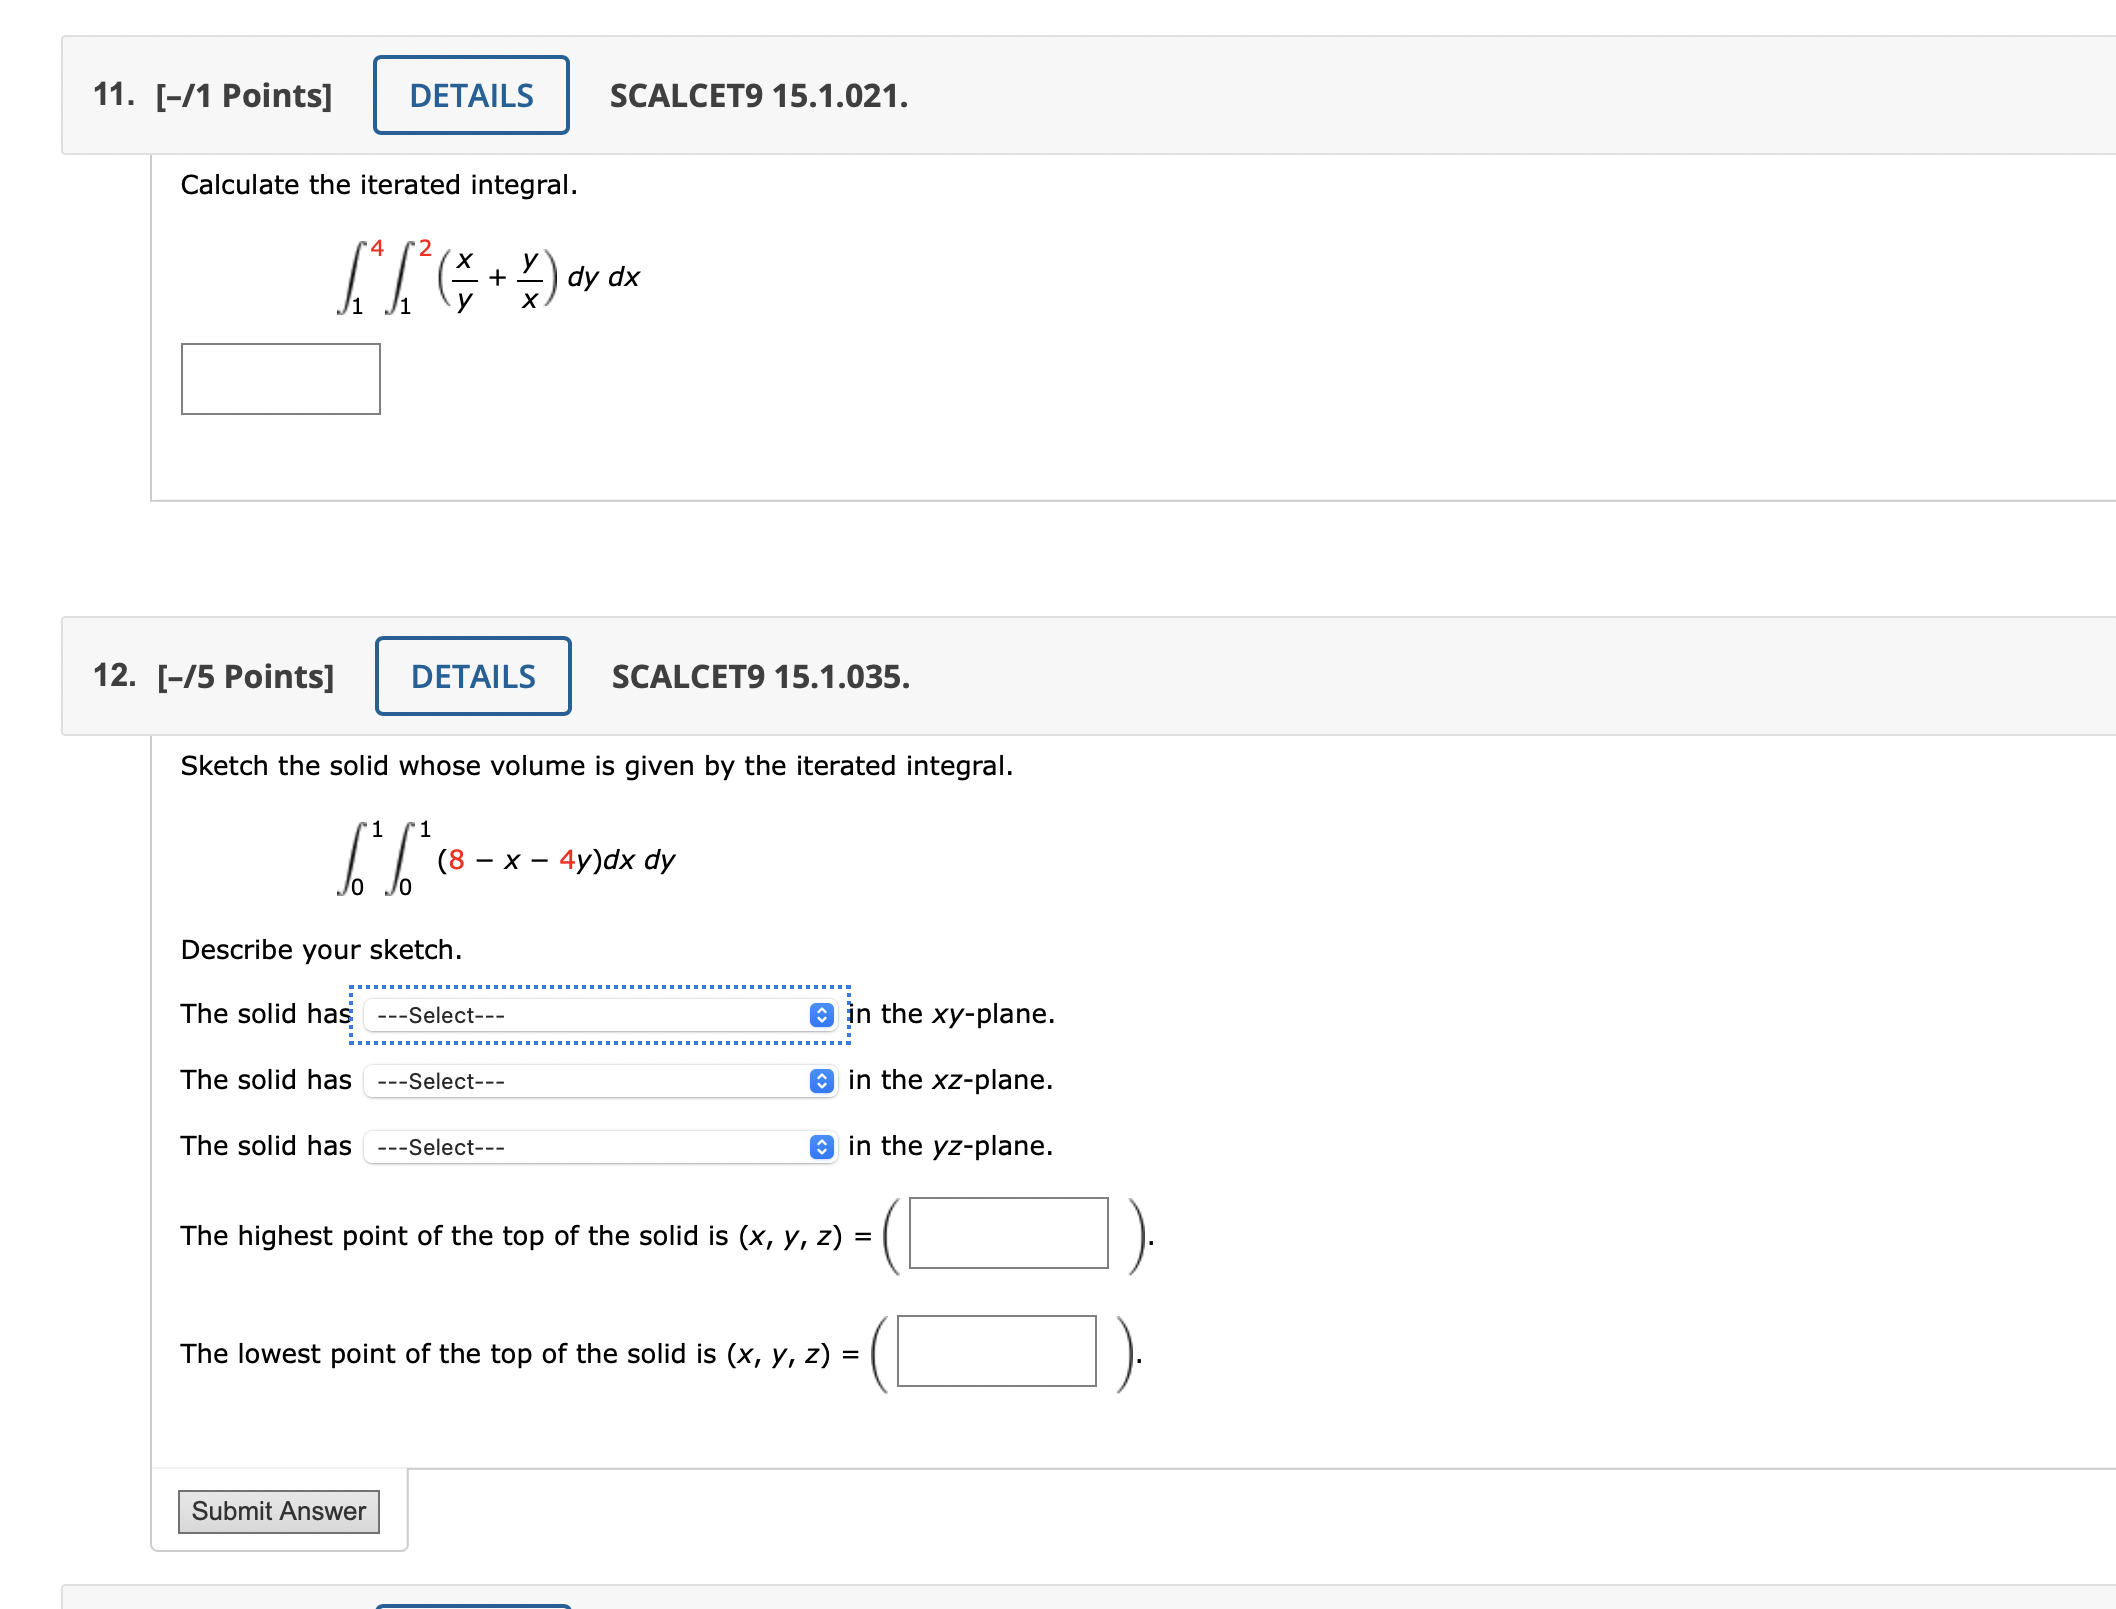The width and height of the screenshot is (2116, 1609).
Task: Click the [-/5 Points] label for question 12
Action: click(x=246, y=676)
